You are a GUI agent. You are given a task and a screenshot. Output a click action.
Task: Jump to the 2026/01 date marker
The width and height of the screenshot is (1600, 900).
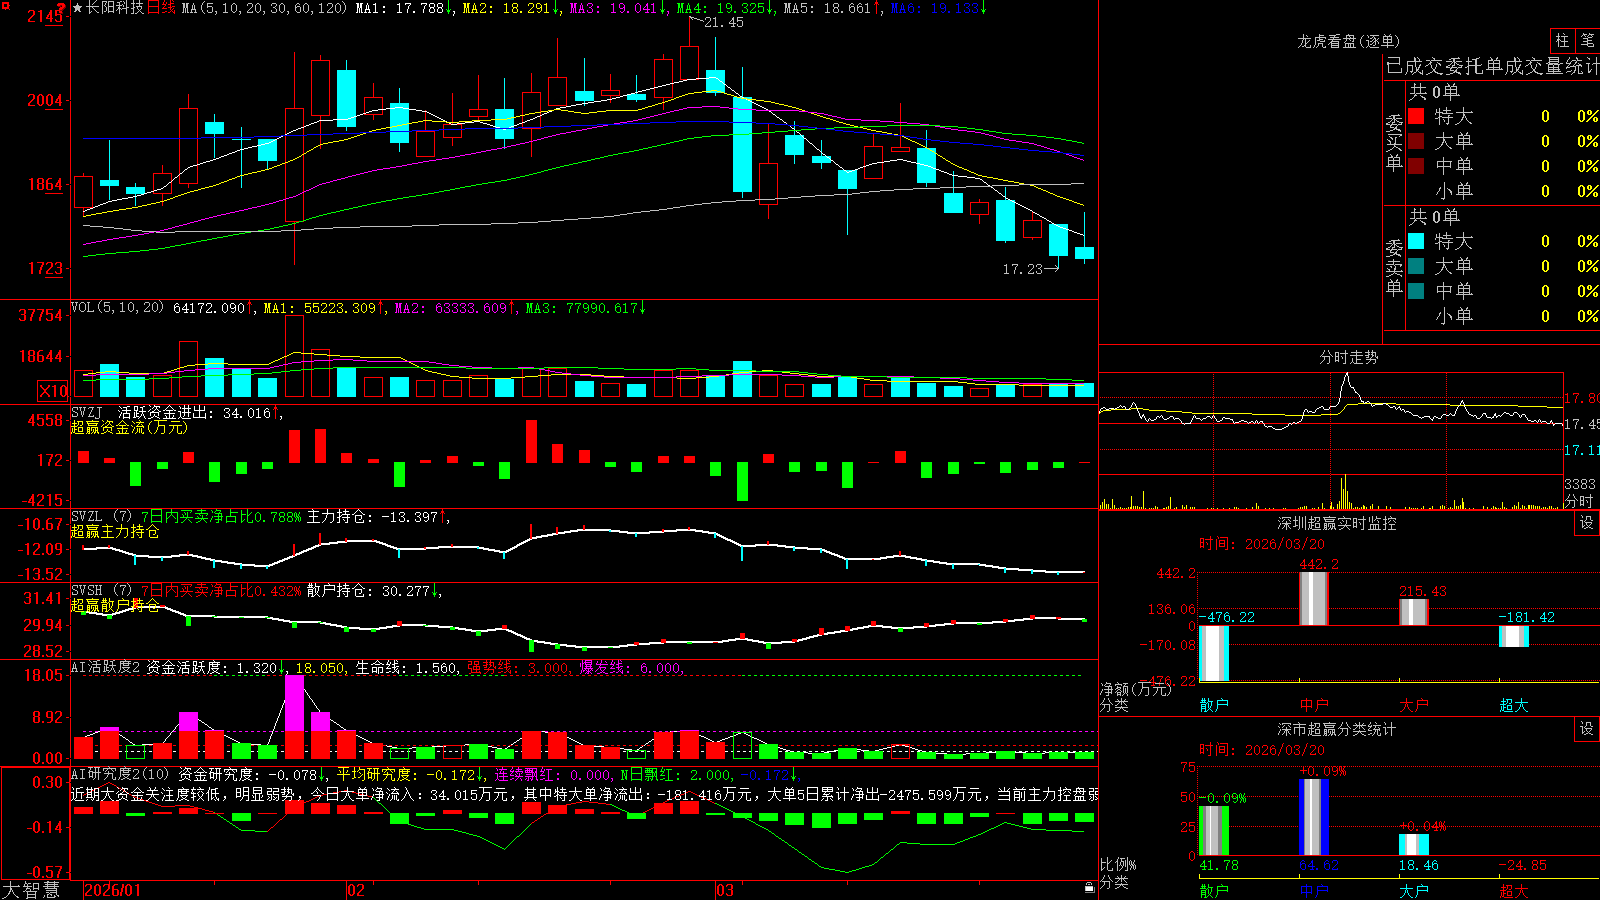[113, 890]
